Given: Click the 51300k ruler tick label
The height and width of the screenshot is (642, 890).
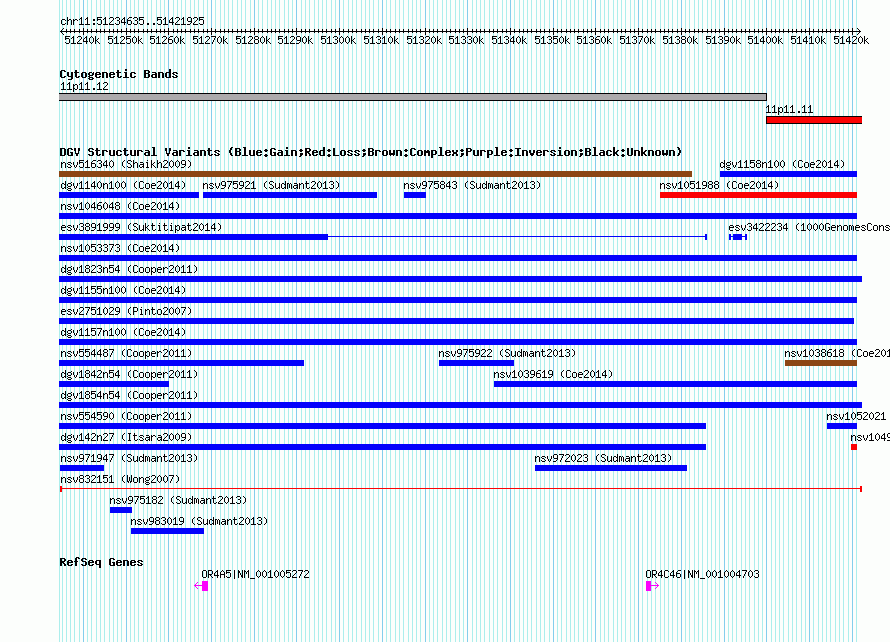Looking at the screenshot, I should [x=338, y=41].
